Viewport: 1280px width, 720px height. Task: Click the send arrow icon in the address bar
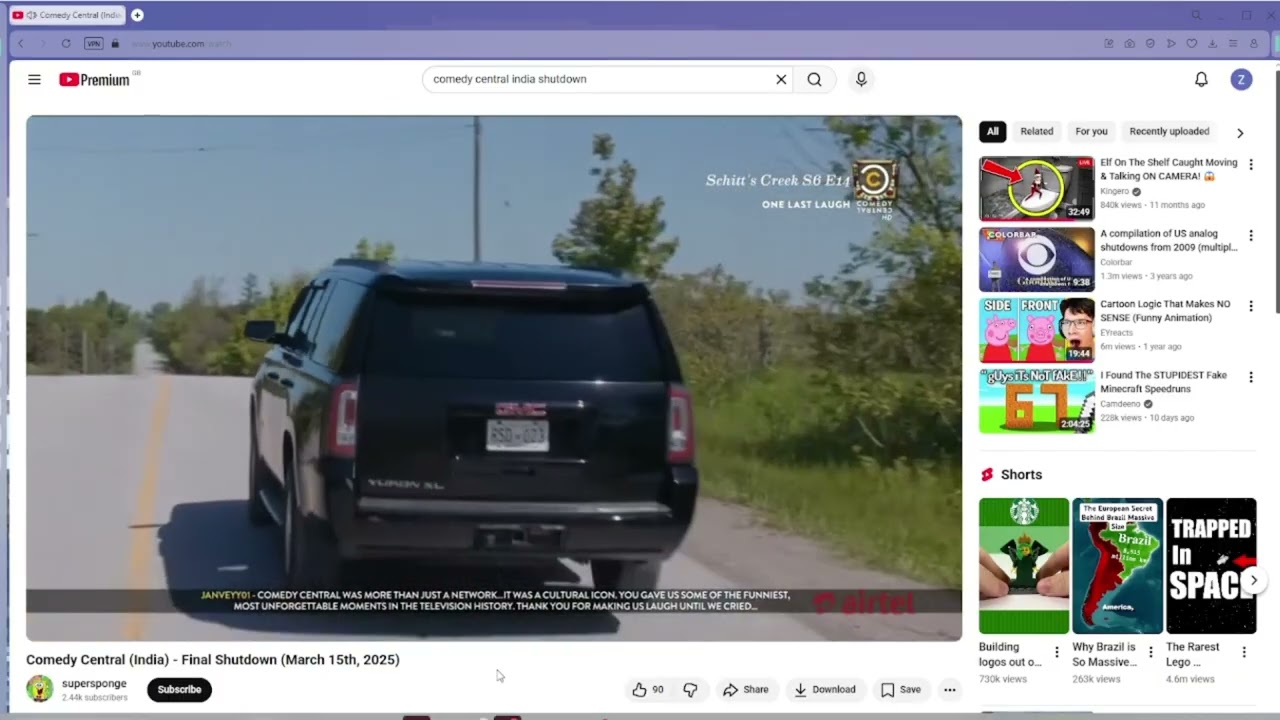[x=1171, y=43]
